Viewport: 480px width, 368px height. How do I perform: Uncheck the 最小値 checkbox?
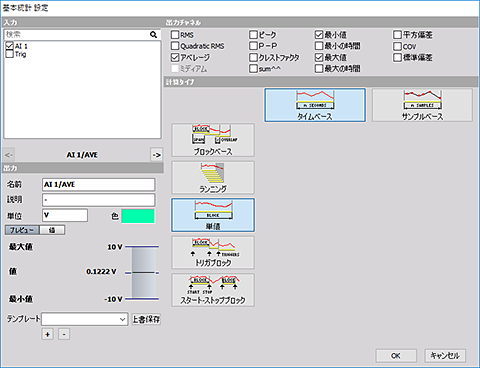pos(319,35)
